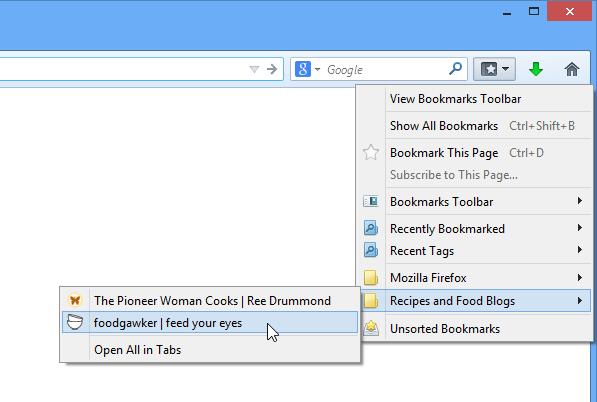Close the Firefox window
Viewport: 597px width, 402px height.
(570, 11)
